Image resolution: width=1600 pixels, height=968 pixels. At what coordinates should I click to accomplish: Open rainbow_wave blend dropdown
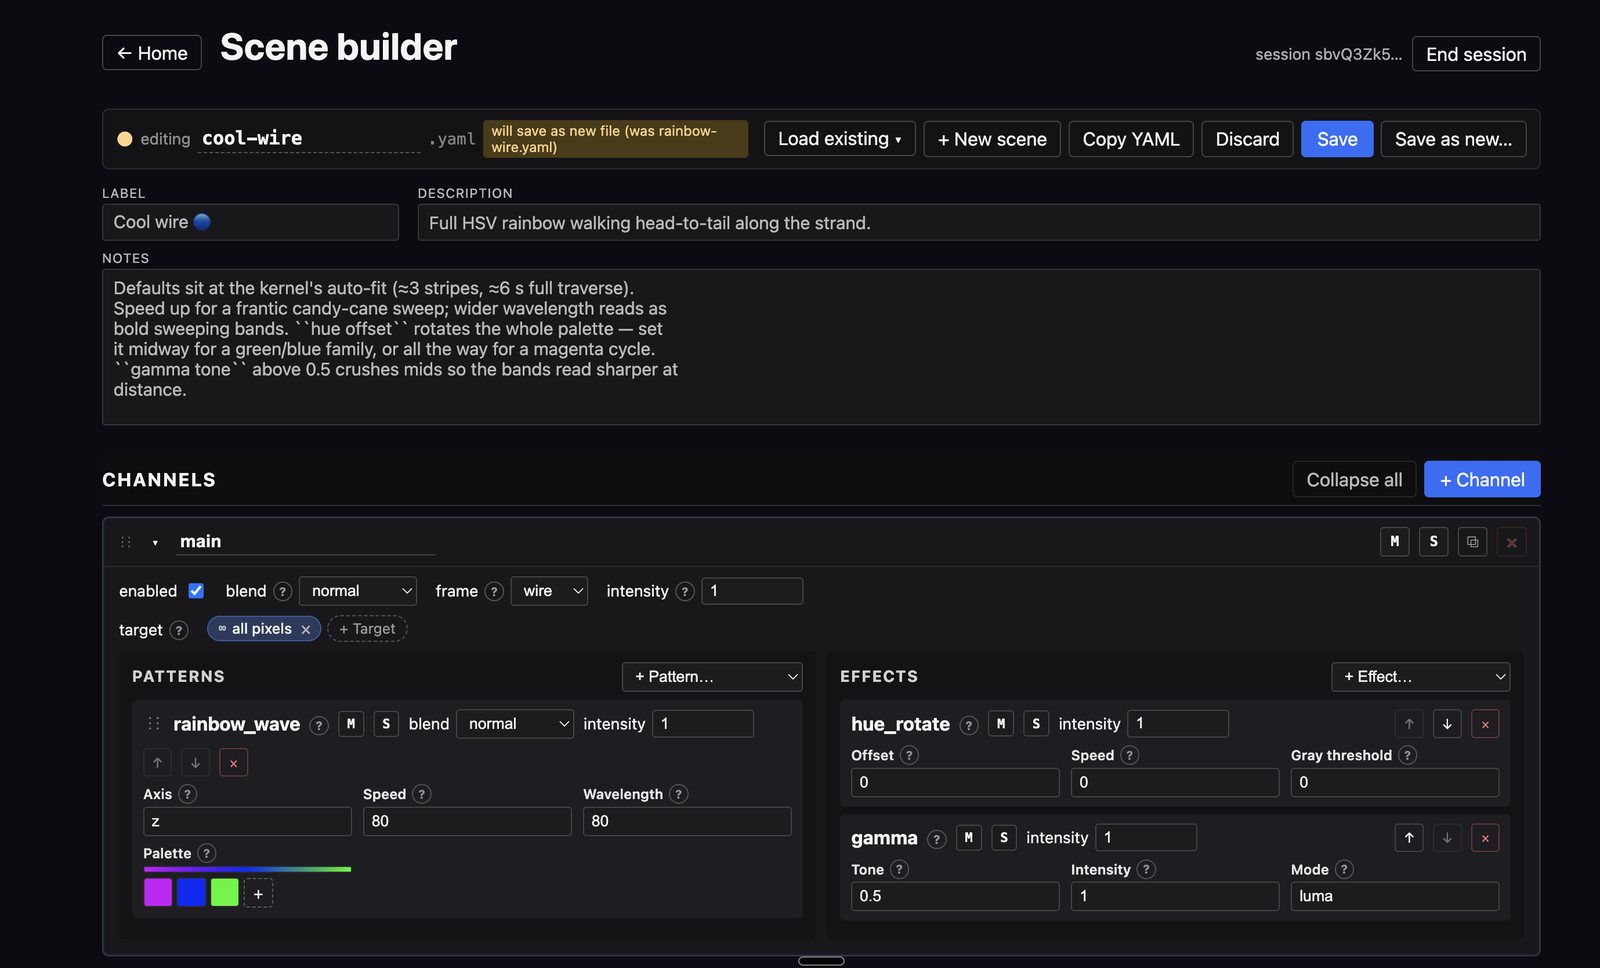pos(515,724)
